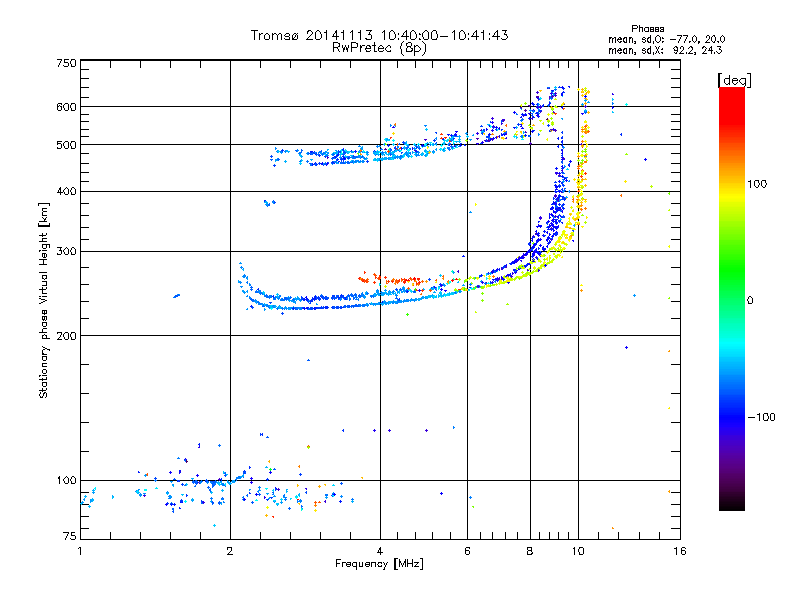
Task: Click the 'Stationary phase Virtual Height [km]' axis label
Action: [x=44, y=300]
